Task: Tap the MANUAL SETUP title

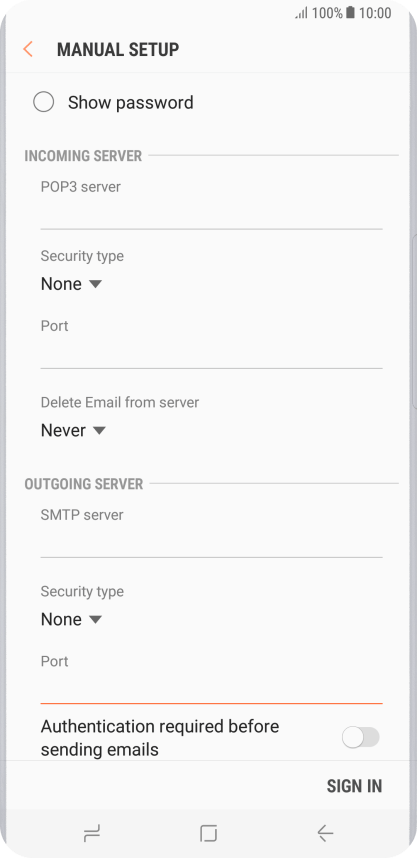Action: (x=118, y=49)
